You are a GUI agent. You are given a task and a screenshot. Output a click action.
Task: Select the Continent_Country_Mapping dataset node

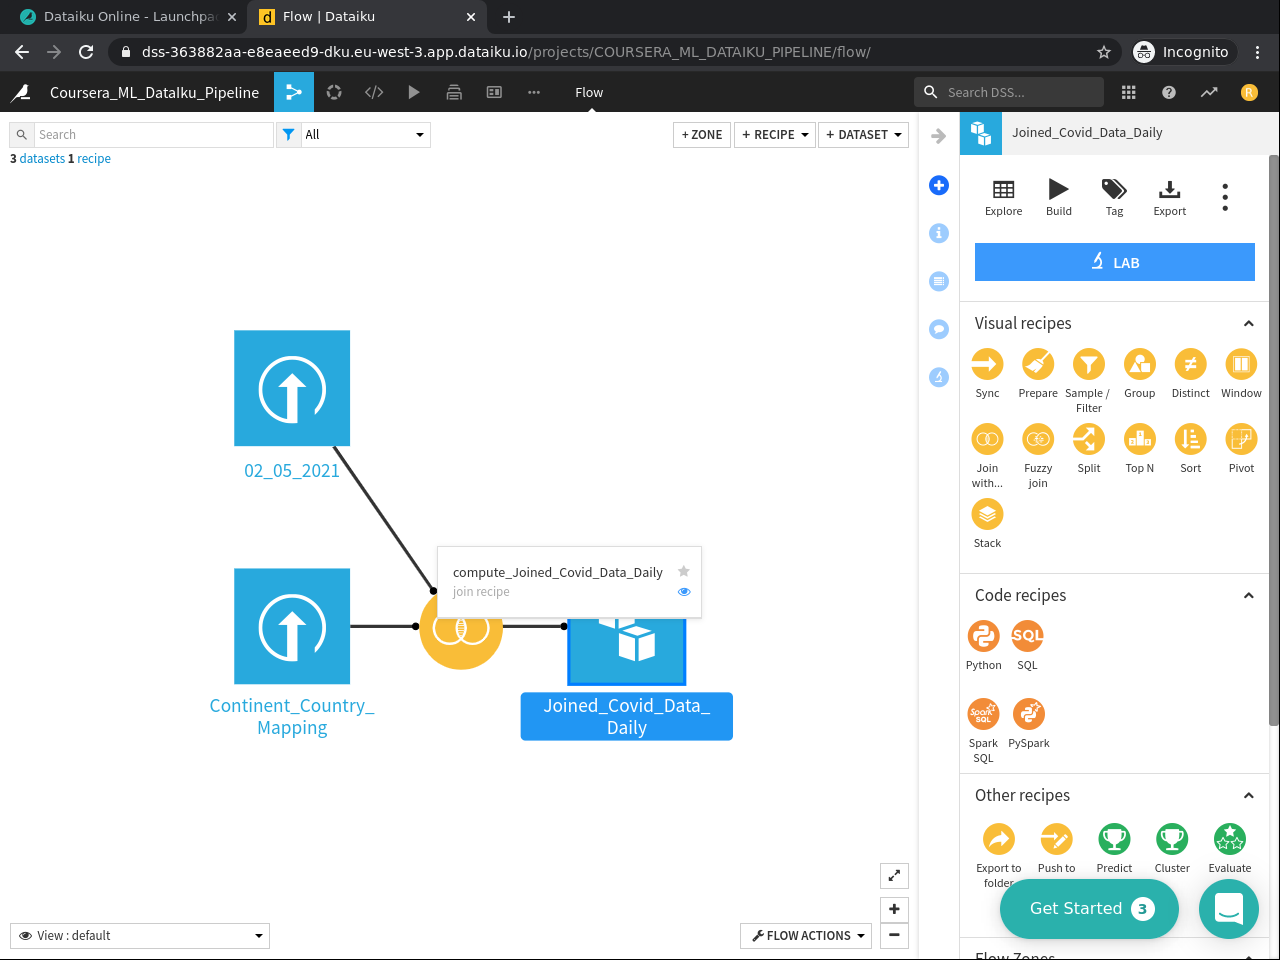tap(292, 626)
